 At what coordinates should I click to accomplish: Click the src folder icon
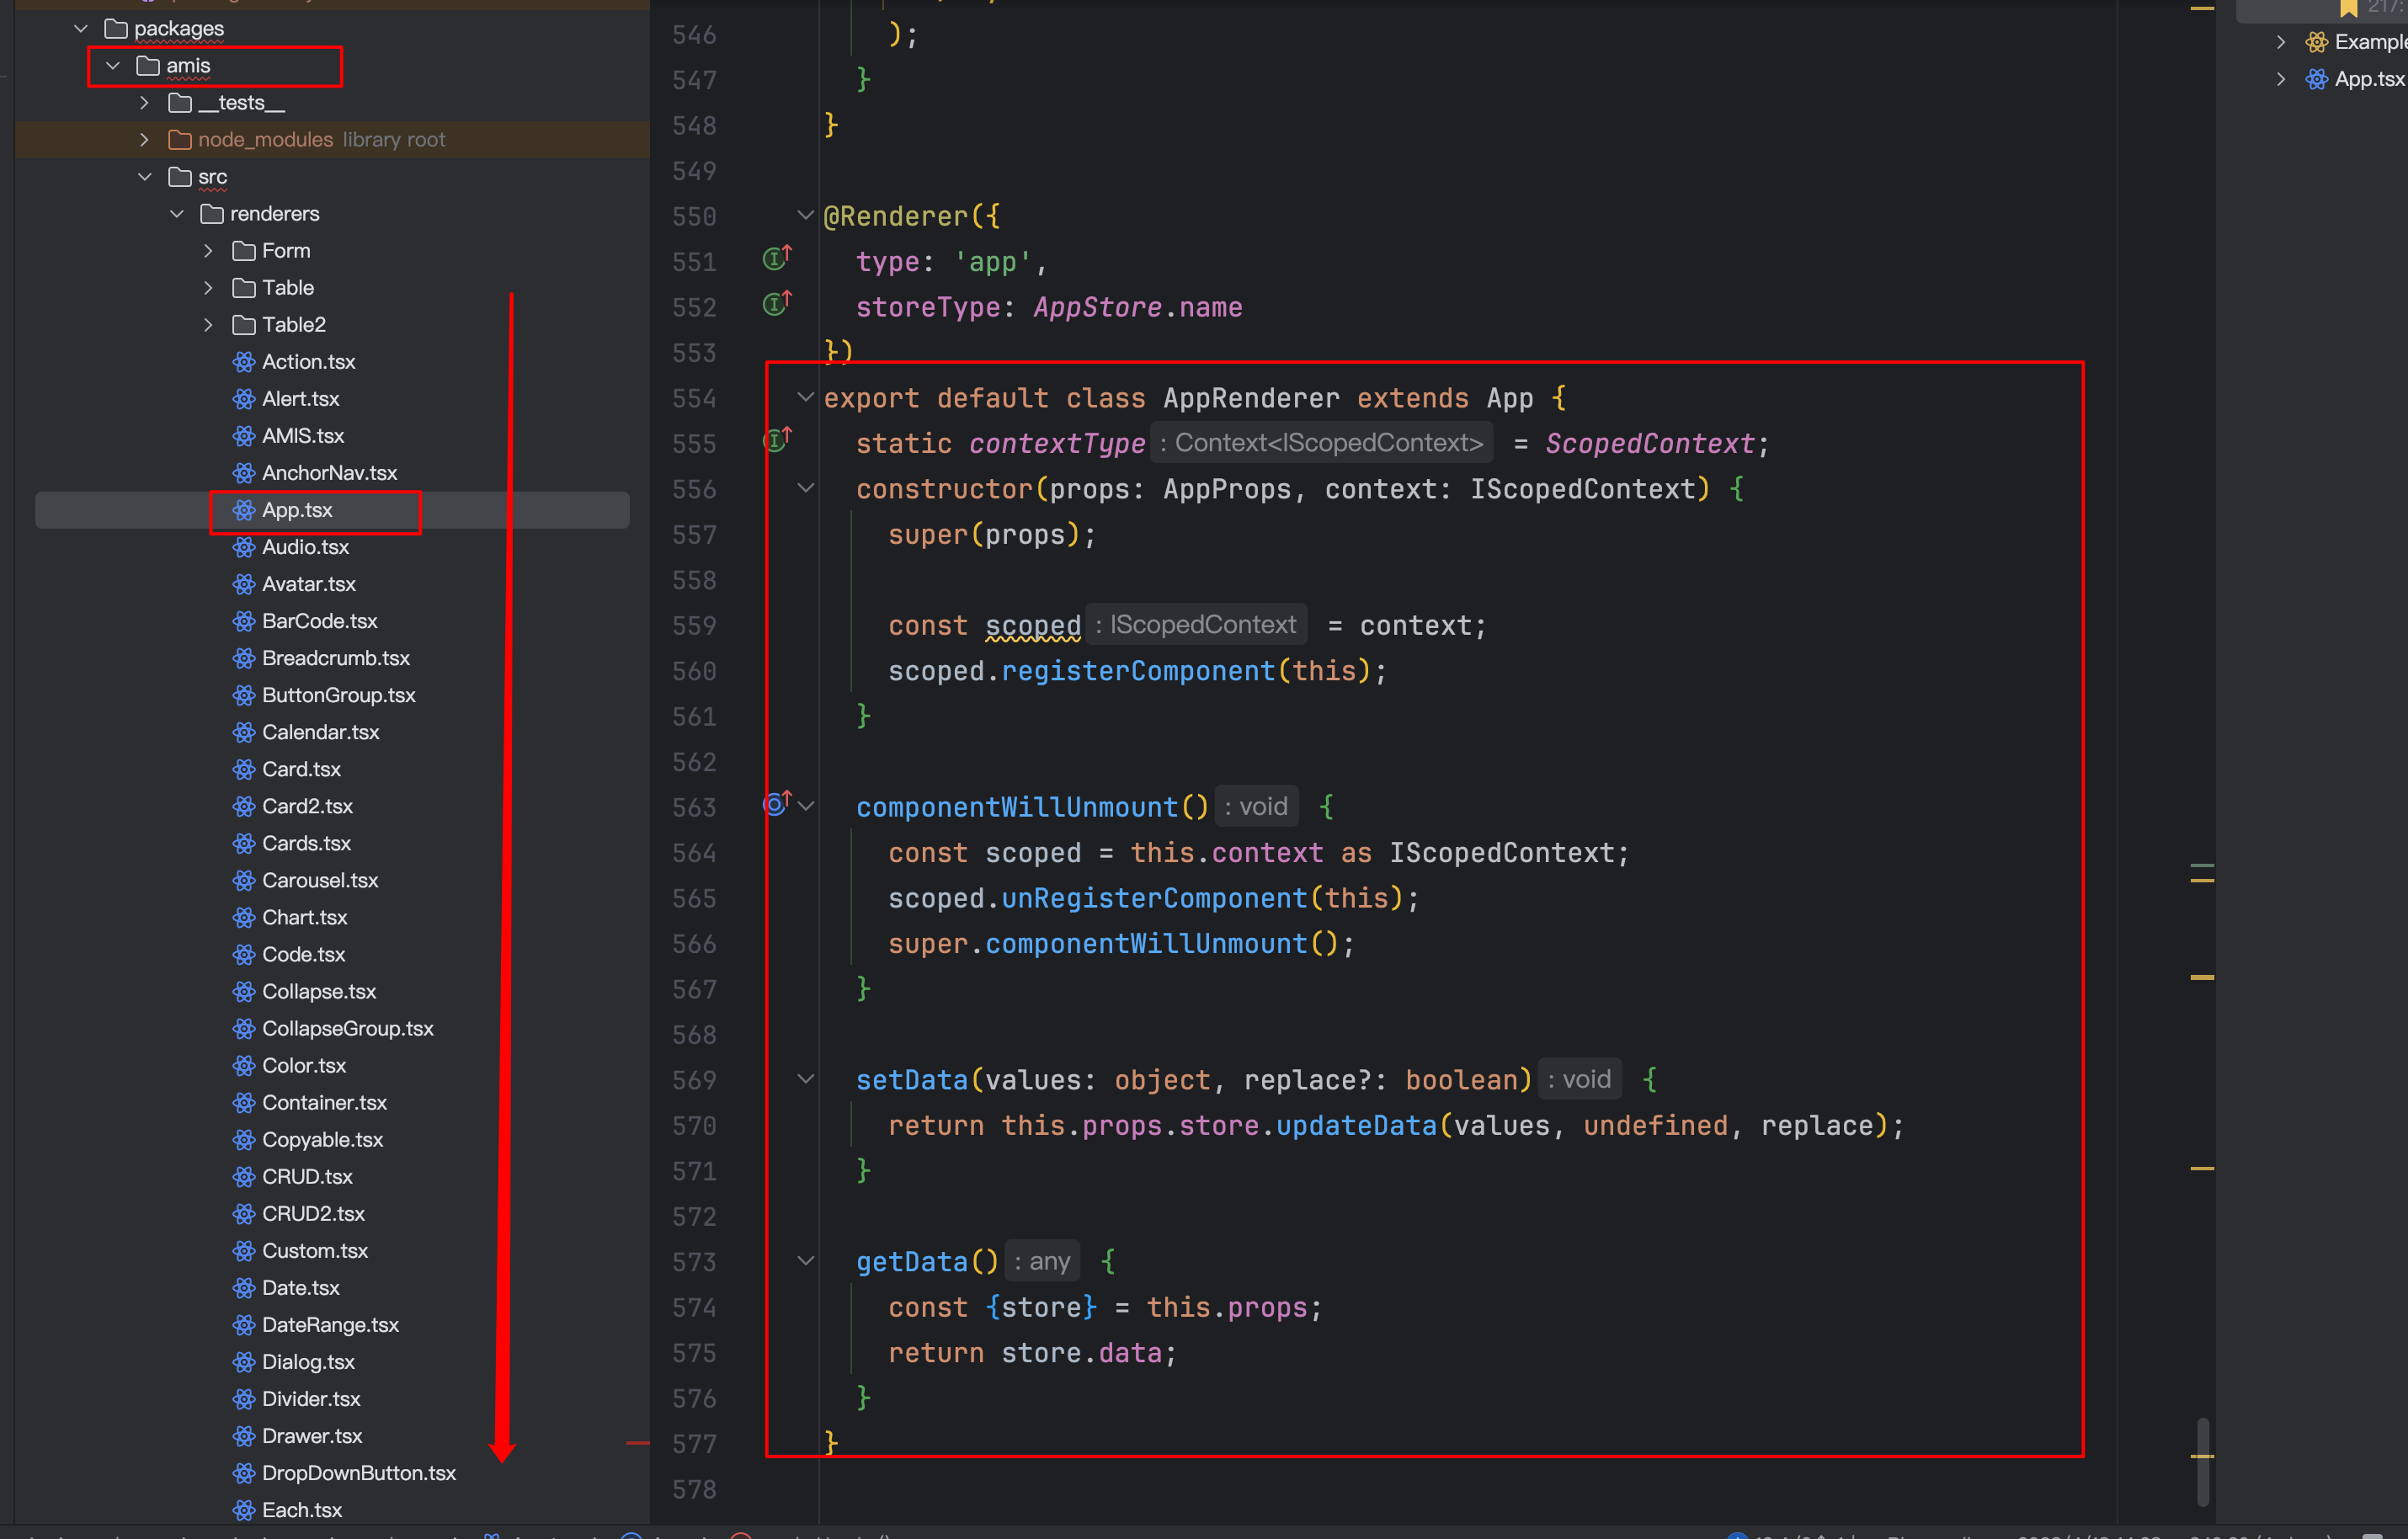click(x=180, y=177)
